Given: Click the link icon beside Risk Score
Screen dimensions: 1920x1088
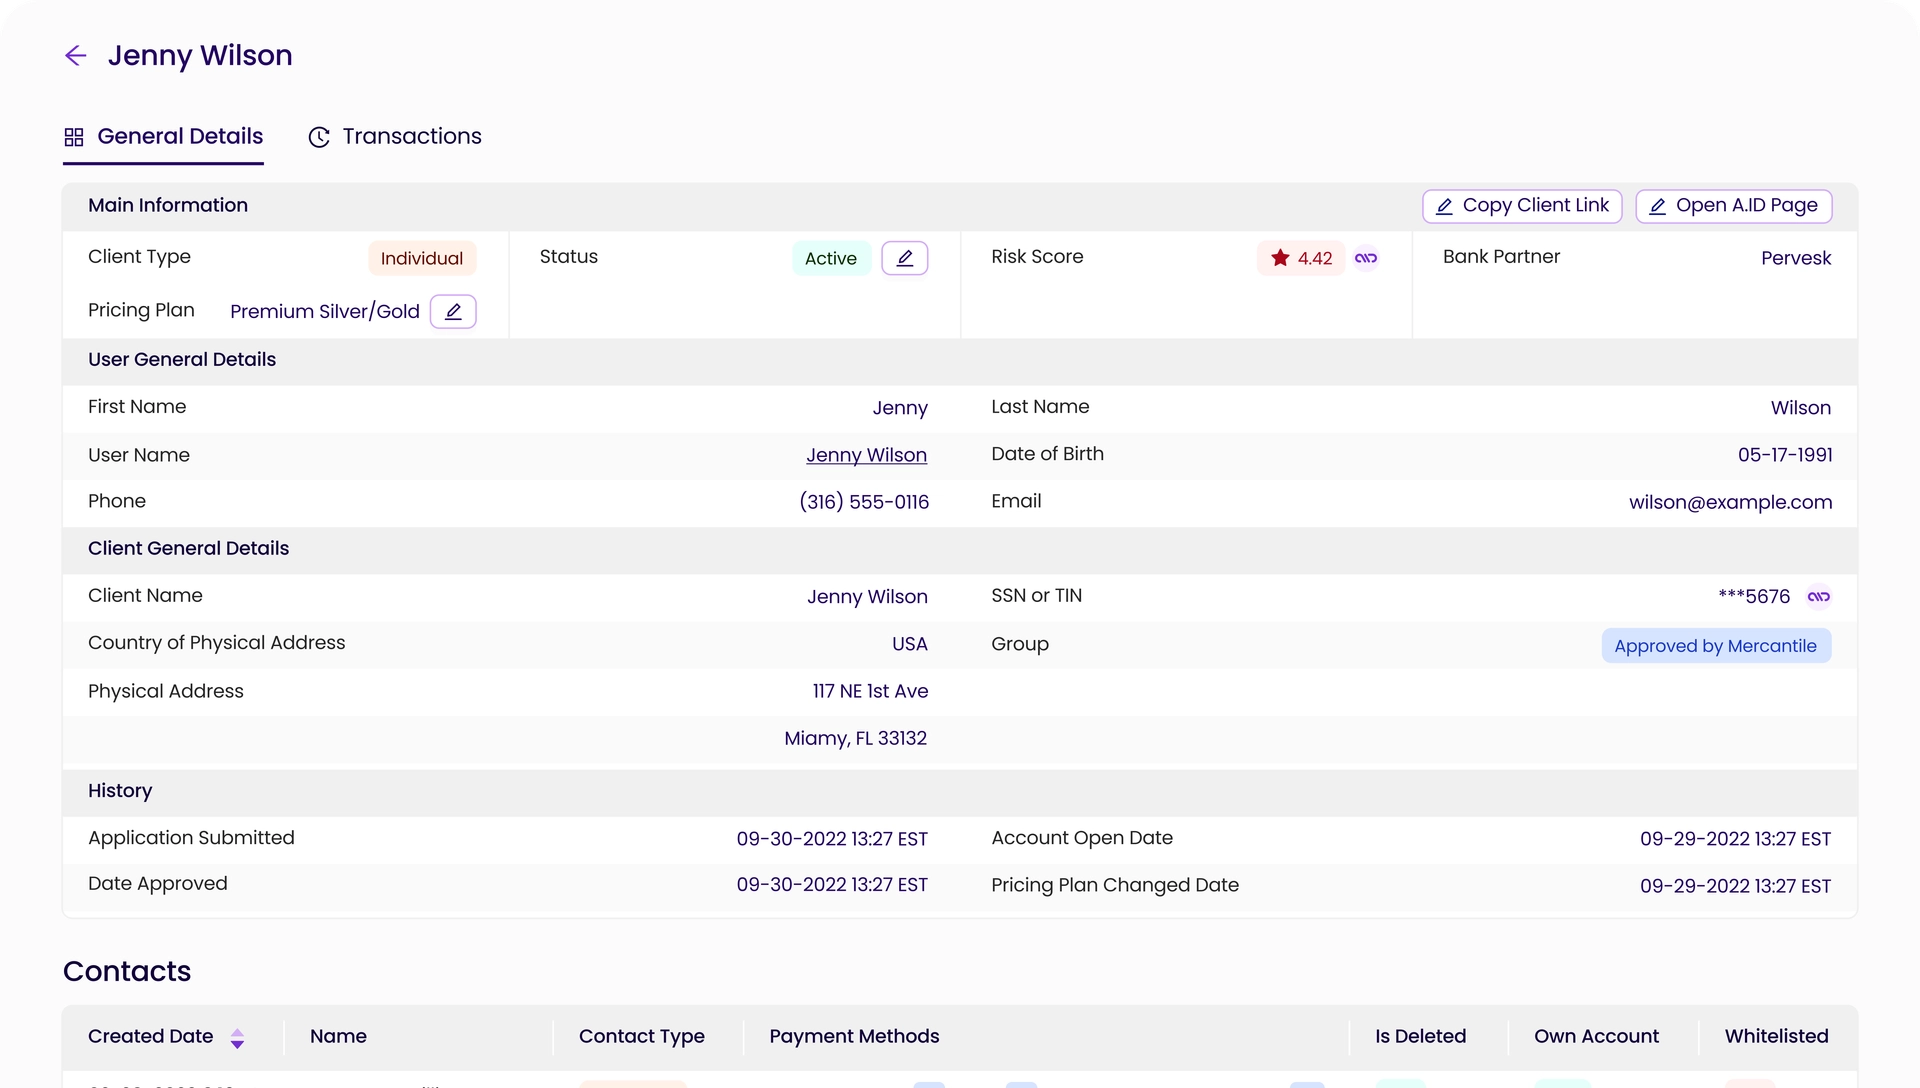Looking at the screenshot, I should click(x=1366, y=258).
